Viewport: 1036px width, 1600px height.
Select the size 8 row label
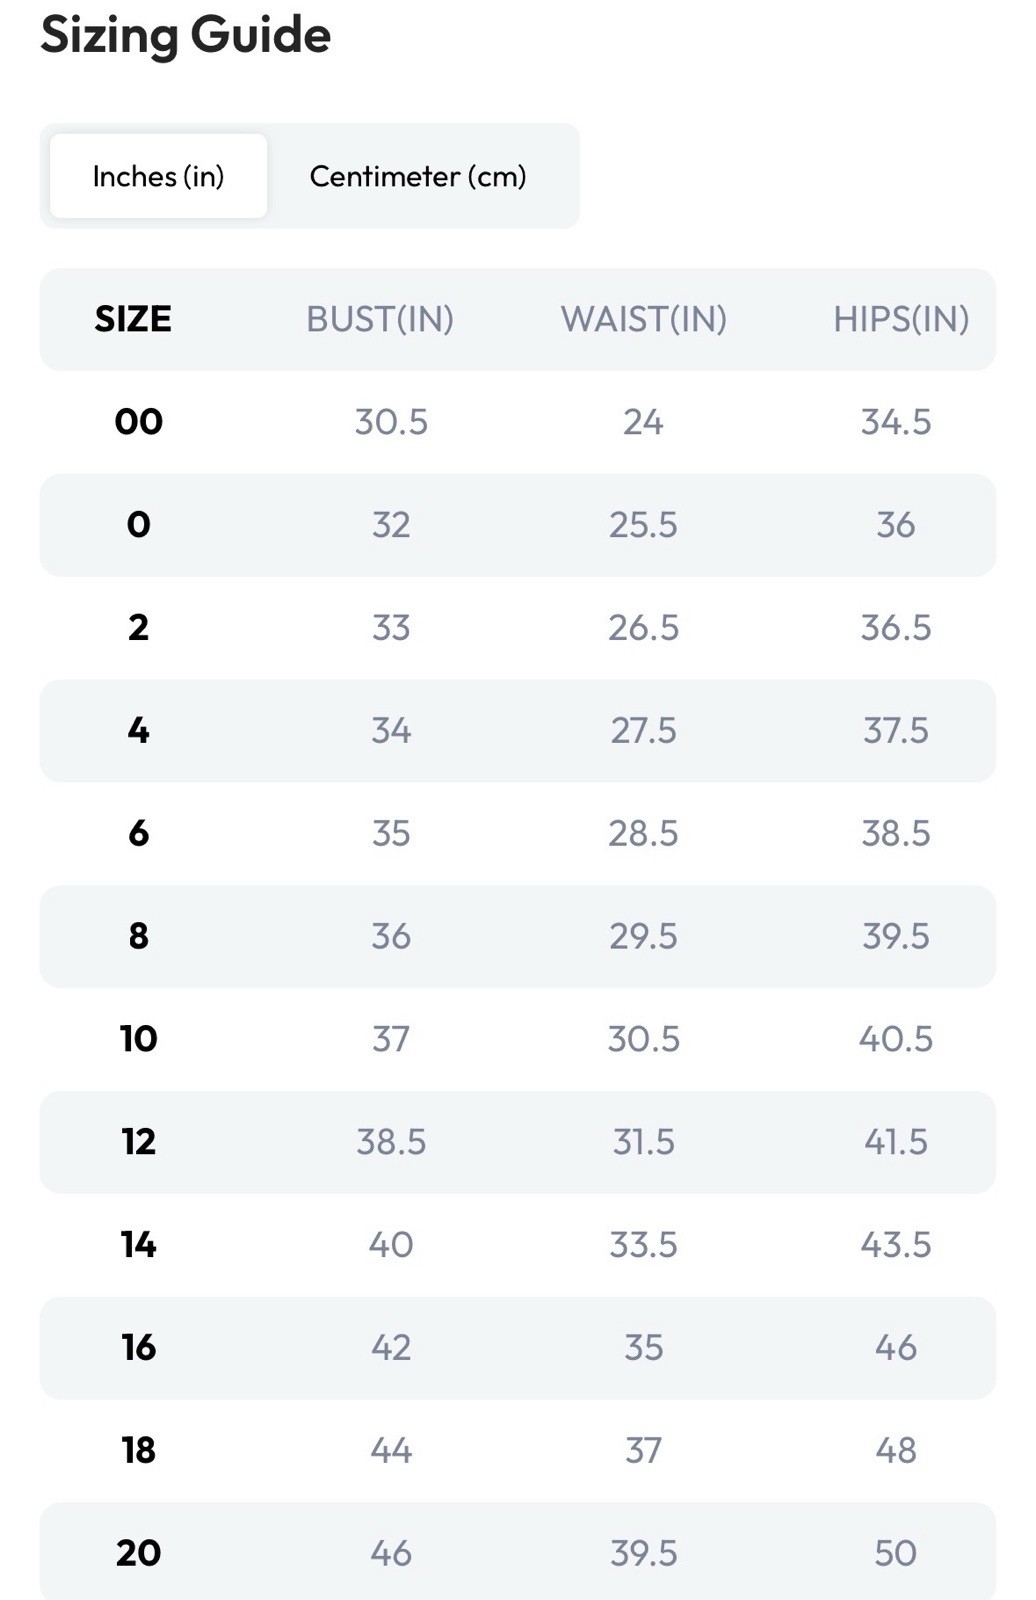(138, 936)
